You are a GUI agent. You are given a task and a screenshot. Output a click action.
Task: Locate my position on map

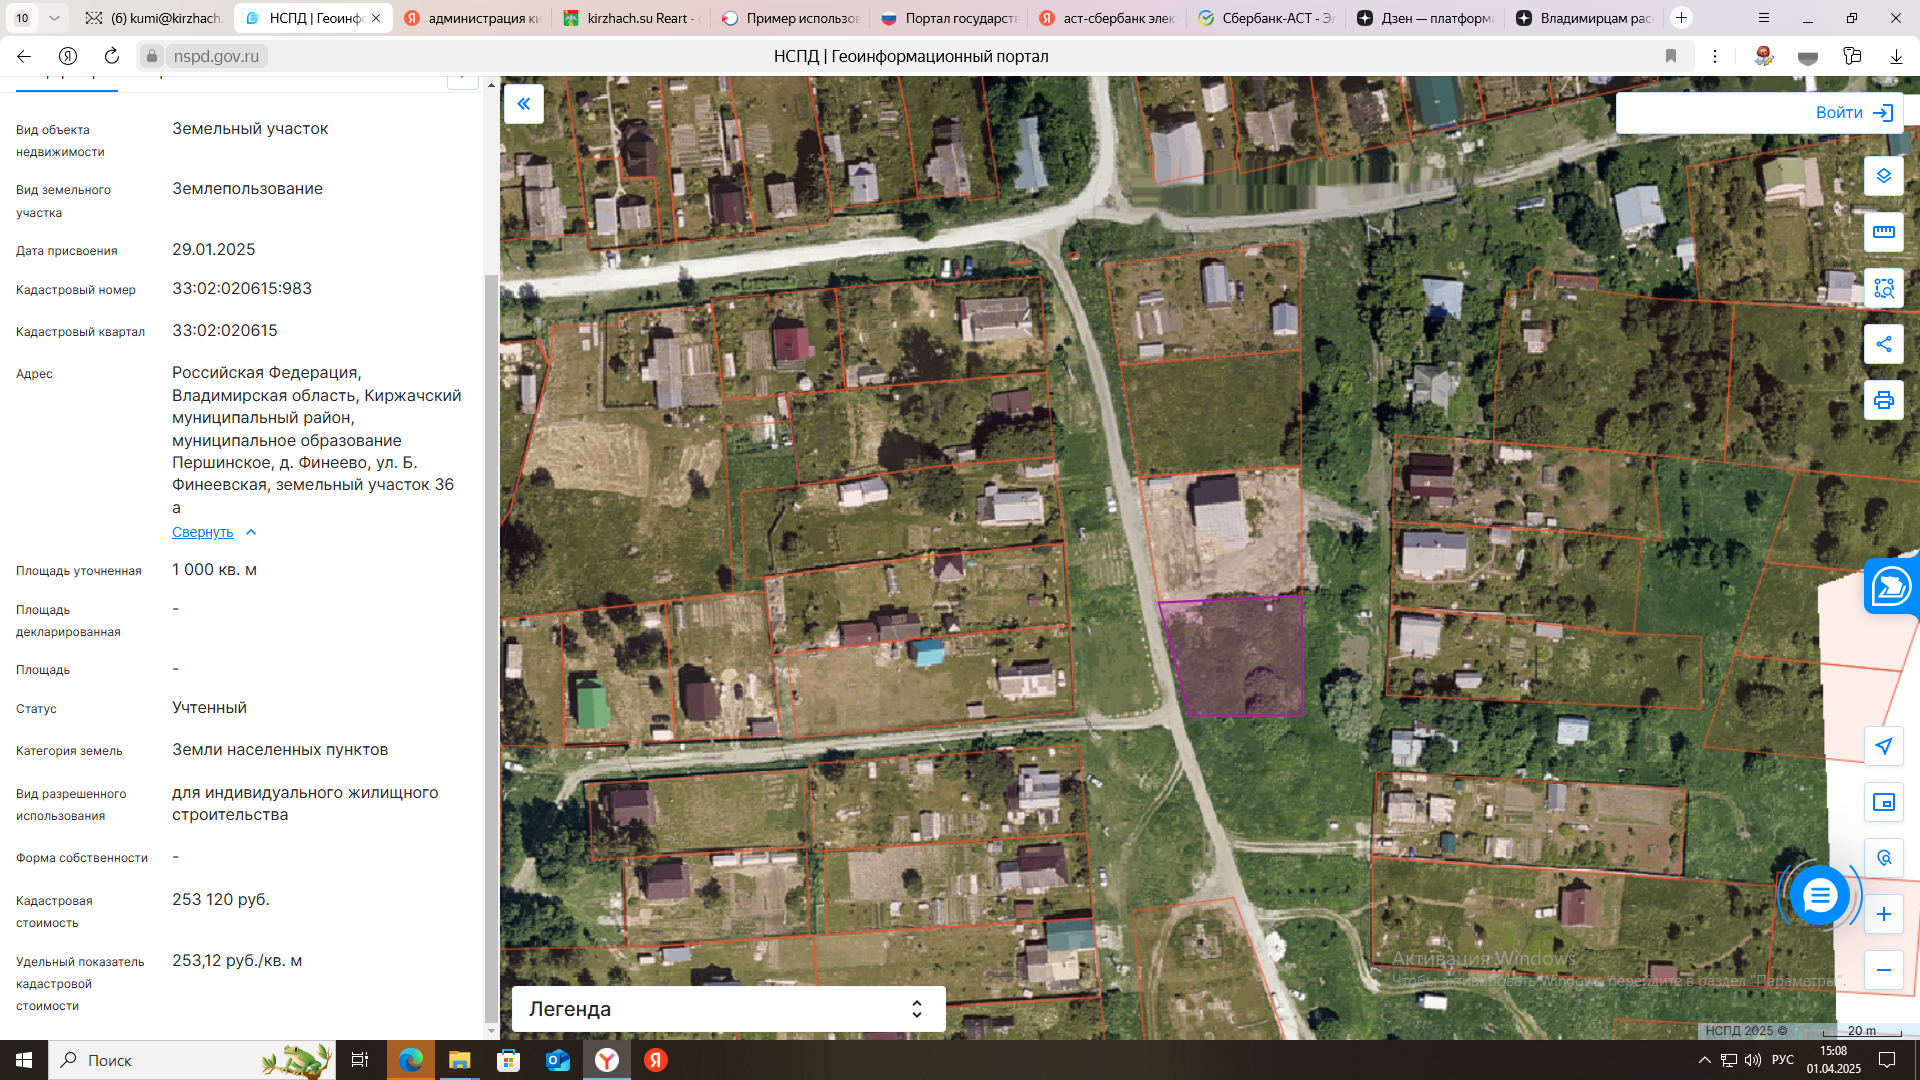1883,746
